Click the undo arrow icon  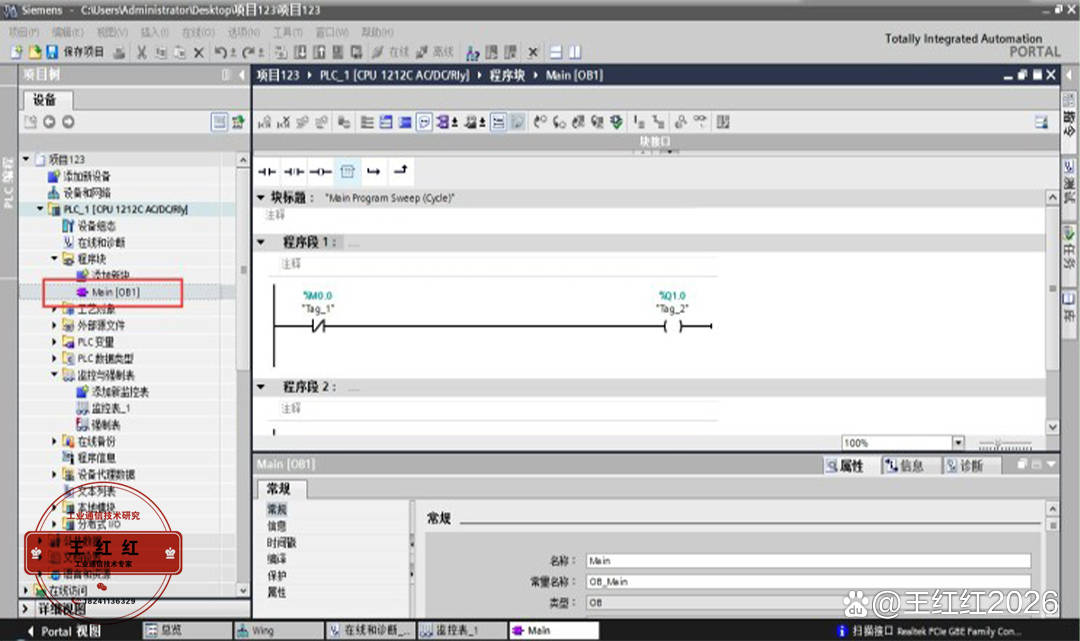(221, 52)
